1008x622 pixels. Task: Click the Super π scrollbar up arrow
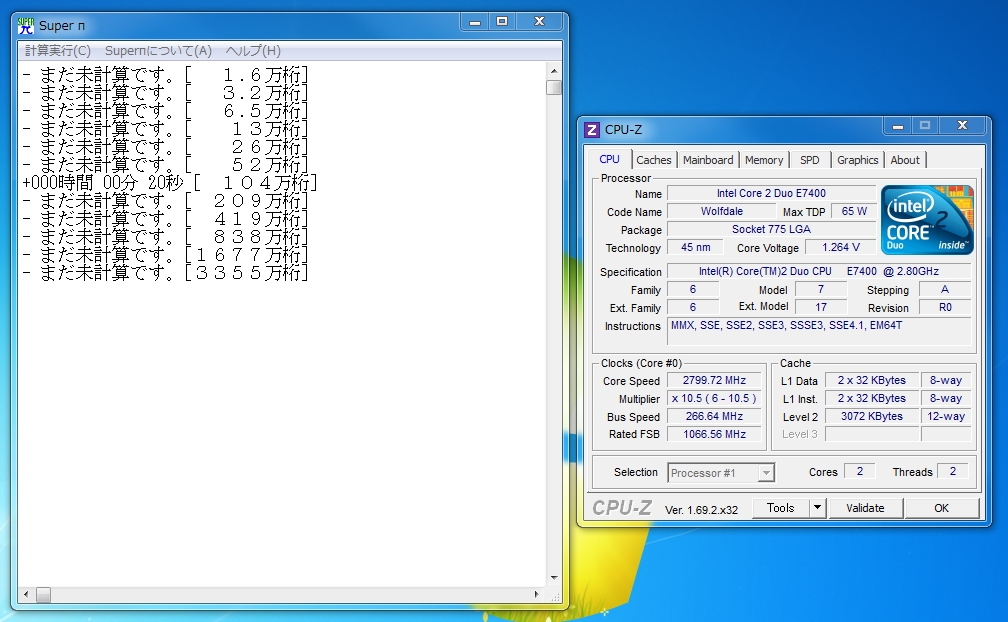[554, 70]
